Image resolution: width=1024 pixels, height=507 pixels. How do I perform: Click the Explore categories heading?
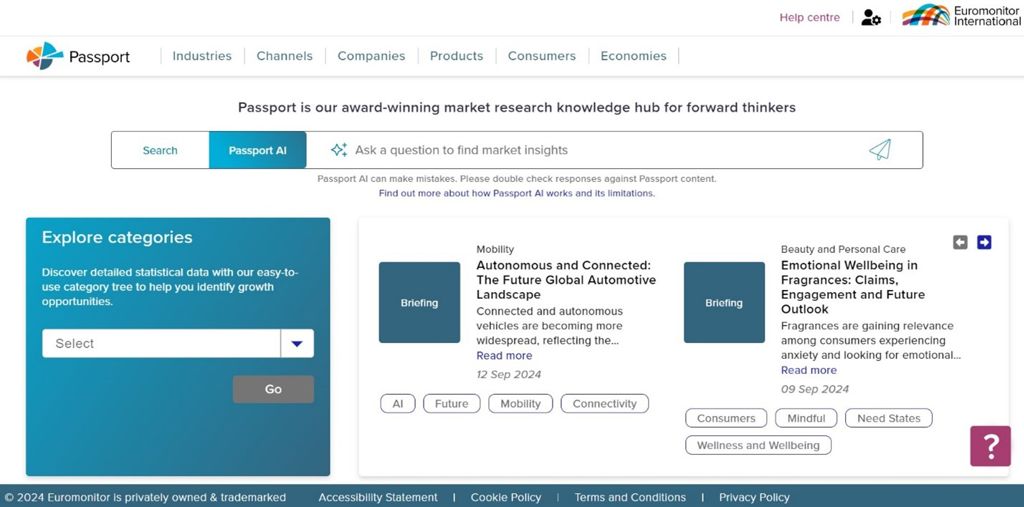pos(117,237)
